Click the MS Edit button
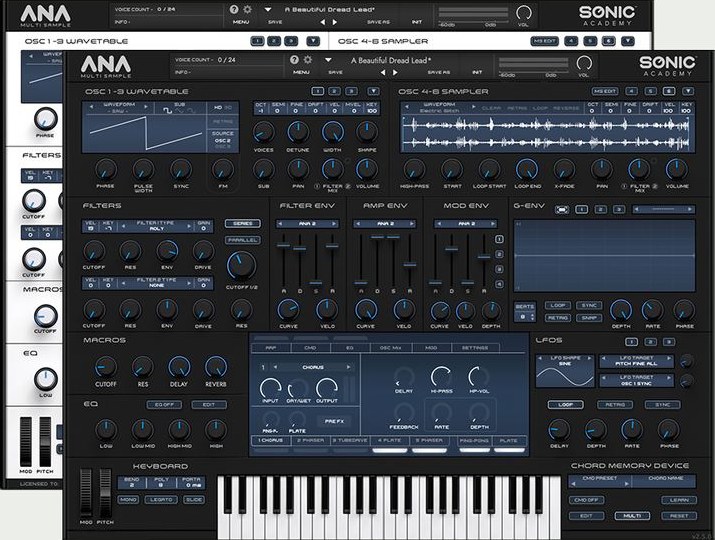Image resolution: width=715 pixels, height=540 pixels. (605, 91)
